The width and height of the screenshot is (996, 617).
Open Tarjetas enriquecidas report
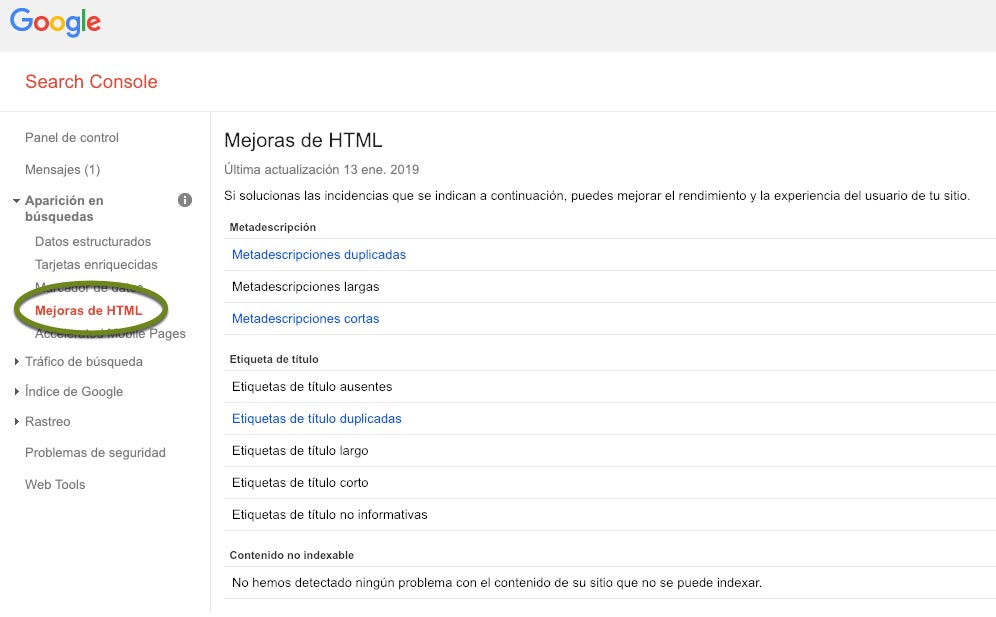click(x=97, y=264)
